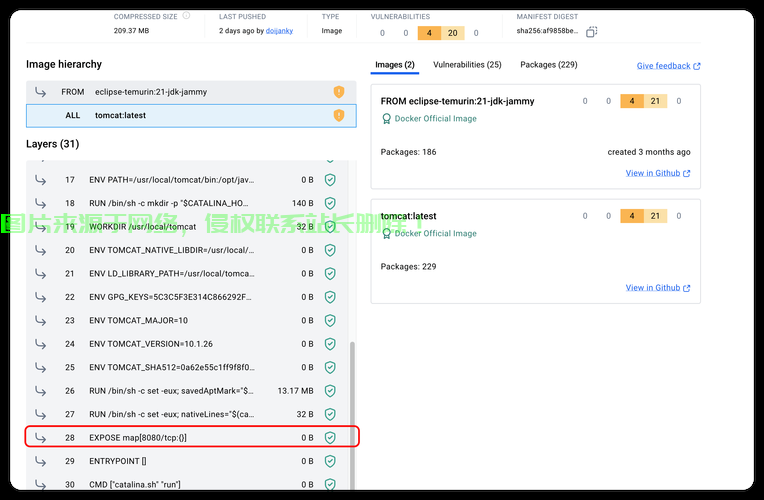The width and height of the screenshot is (764, 500).
Task: Click the green shield for layer 18
Action: [330, 203]
